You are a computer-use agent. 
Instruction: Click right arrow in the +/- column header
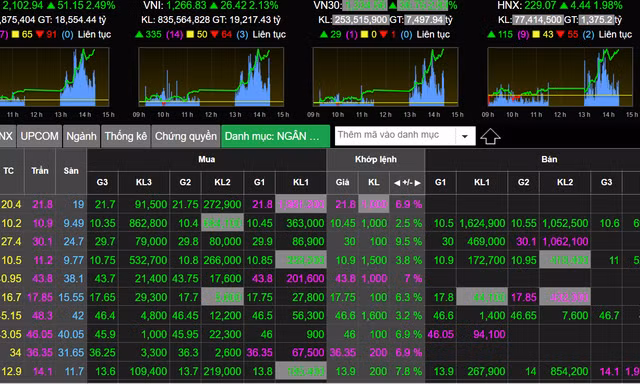click(x=418, y=183)
